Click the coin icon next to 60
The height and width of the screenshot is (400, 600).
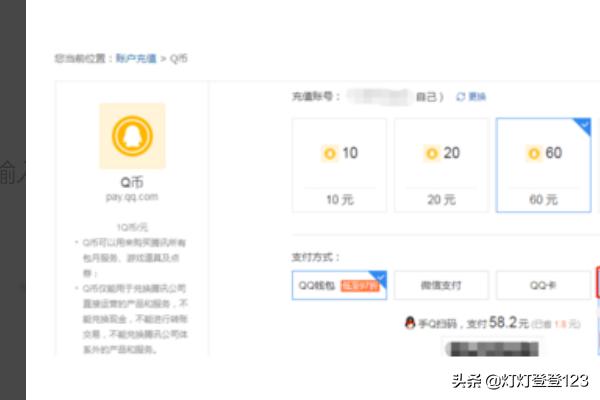[533, 153]
